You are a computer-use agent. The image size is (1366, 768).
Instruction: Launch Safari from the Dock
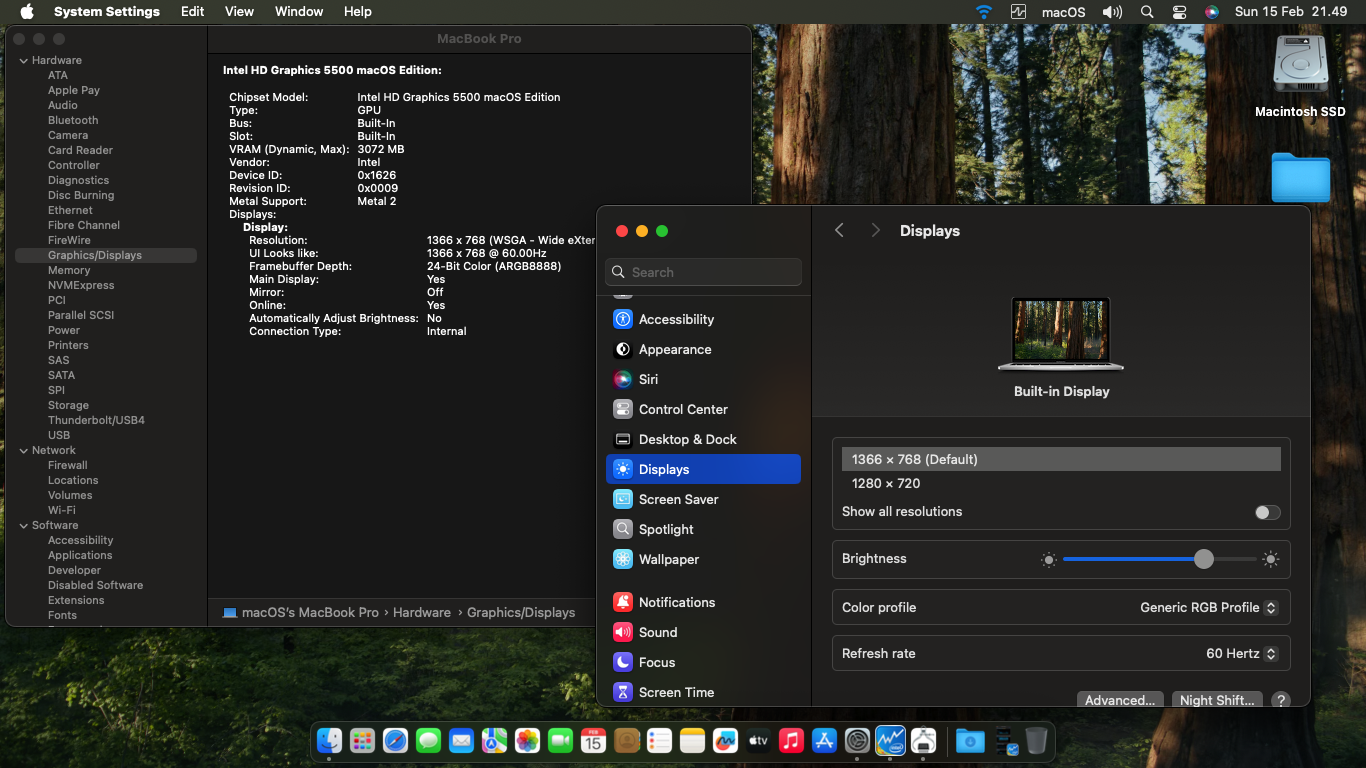pos(395,741)
